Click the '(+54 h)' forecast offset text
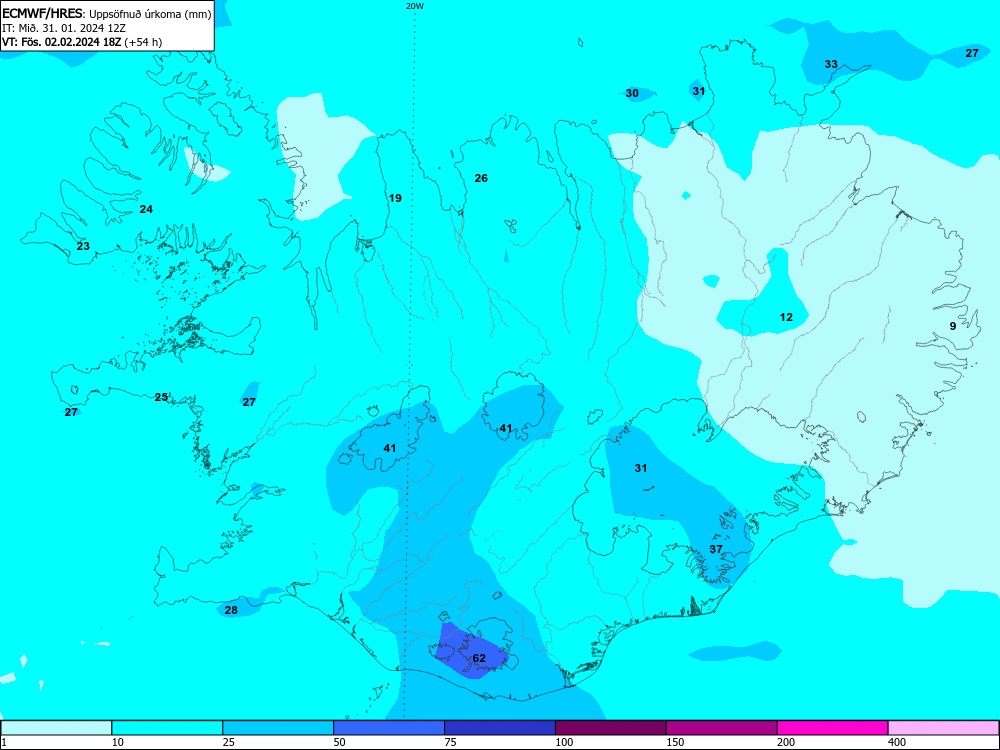The image size is (1000, 750). point(143,42)
